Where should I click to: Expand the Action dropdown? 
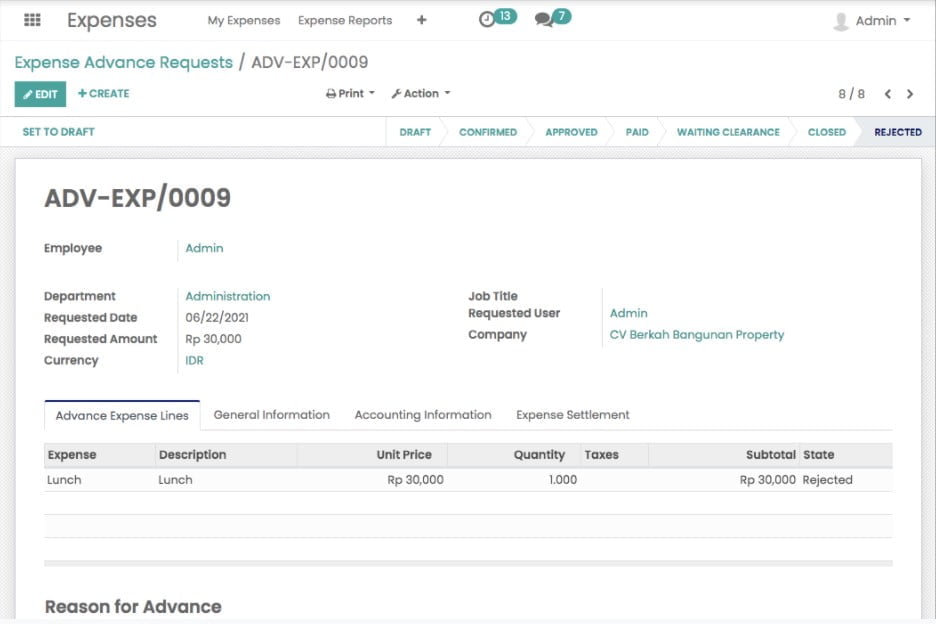coord(420,94)
